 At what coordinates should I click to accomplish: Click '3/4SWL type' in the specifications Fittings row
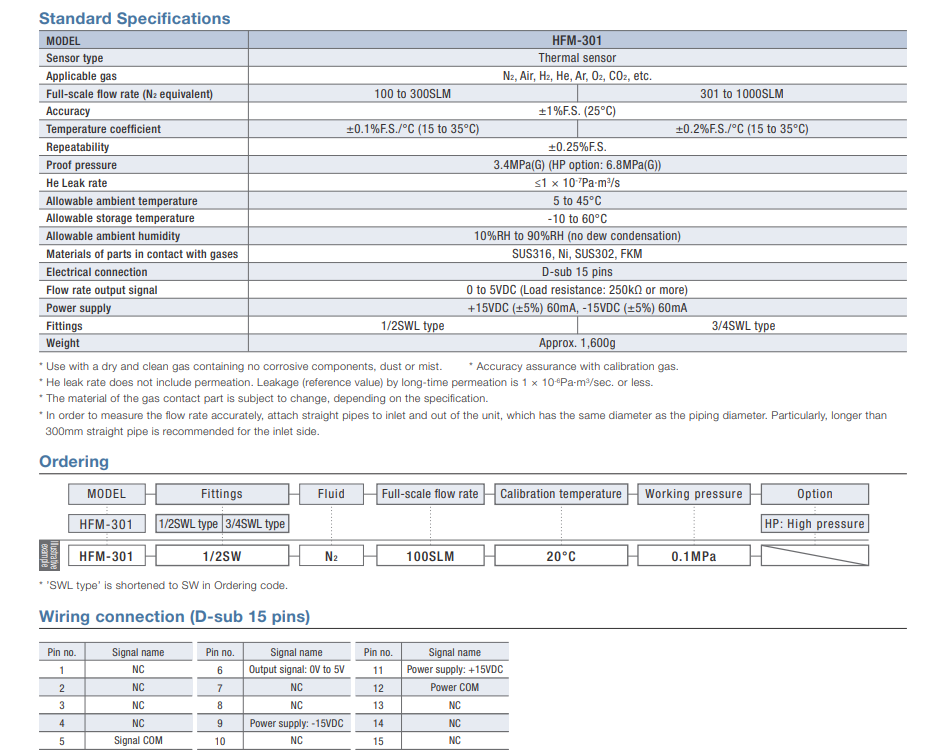(743, 325)
